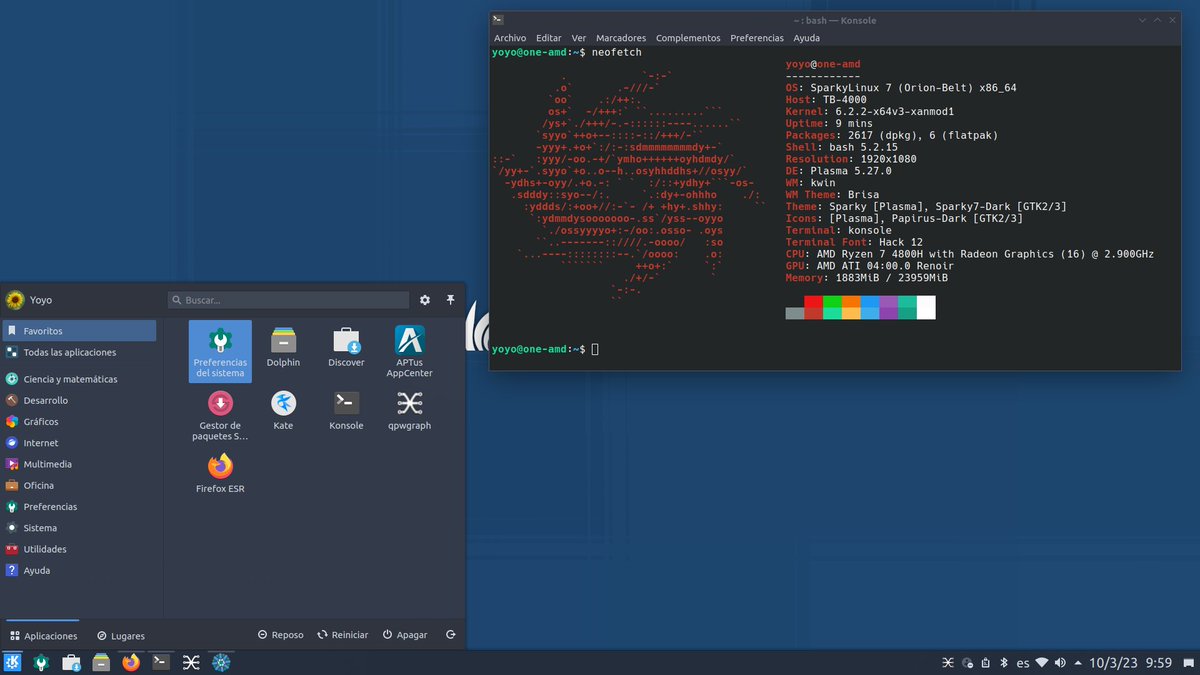Open qpwgraph indicator in system tray
The image size is (1200, 675).
(948, 663)
